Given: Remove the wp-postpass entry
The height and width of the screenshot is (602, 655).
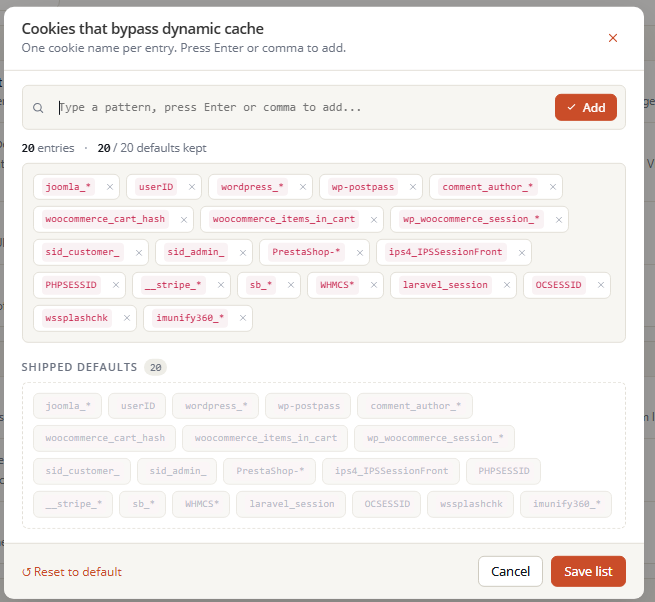Looking at the screenshot, I should (413, 187).
